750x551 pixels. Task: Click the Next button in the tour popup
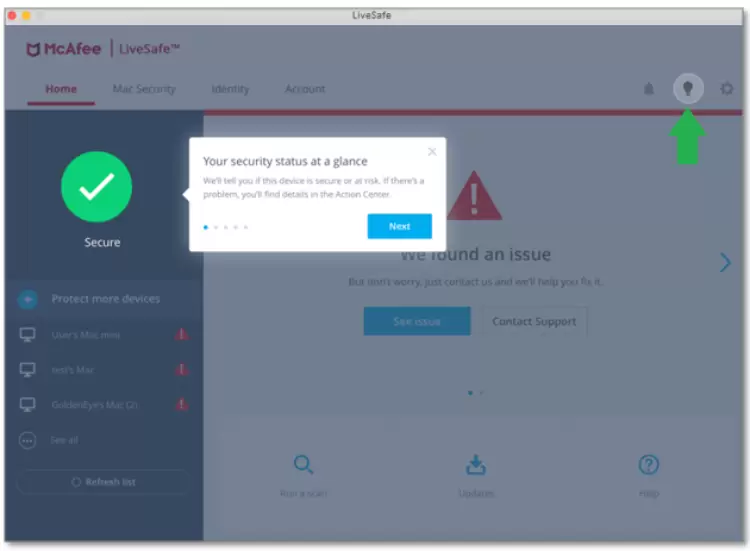click(399, 226)
